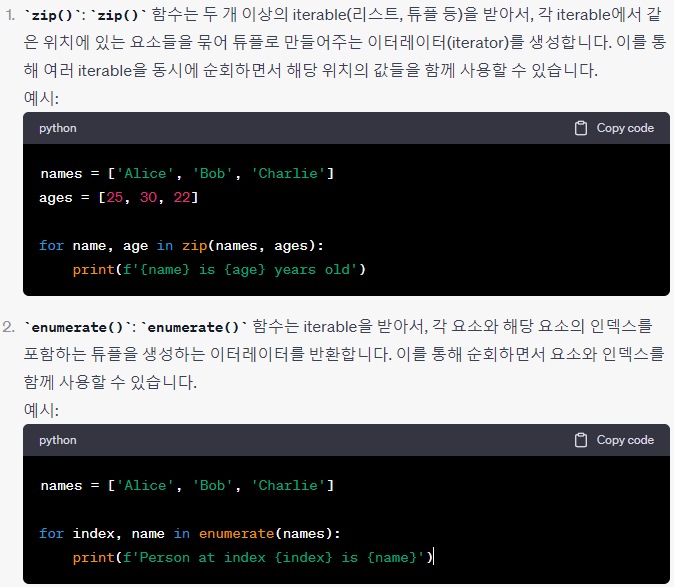This screenshot has height=587, width=674.
Task: Click the clipboard icon on the enumerate code block
Action: (x=581, y=440)
